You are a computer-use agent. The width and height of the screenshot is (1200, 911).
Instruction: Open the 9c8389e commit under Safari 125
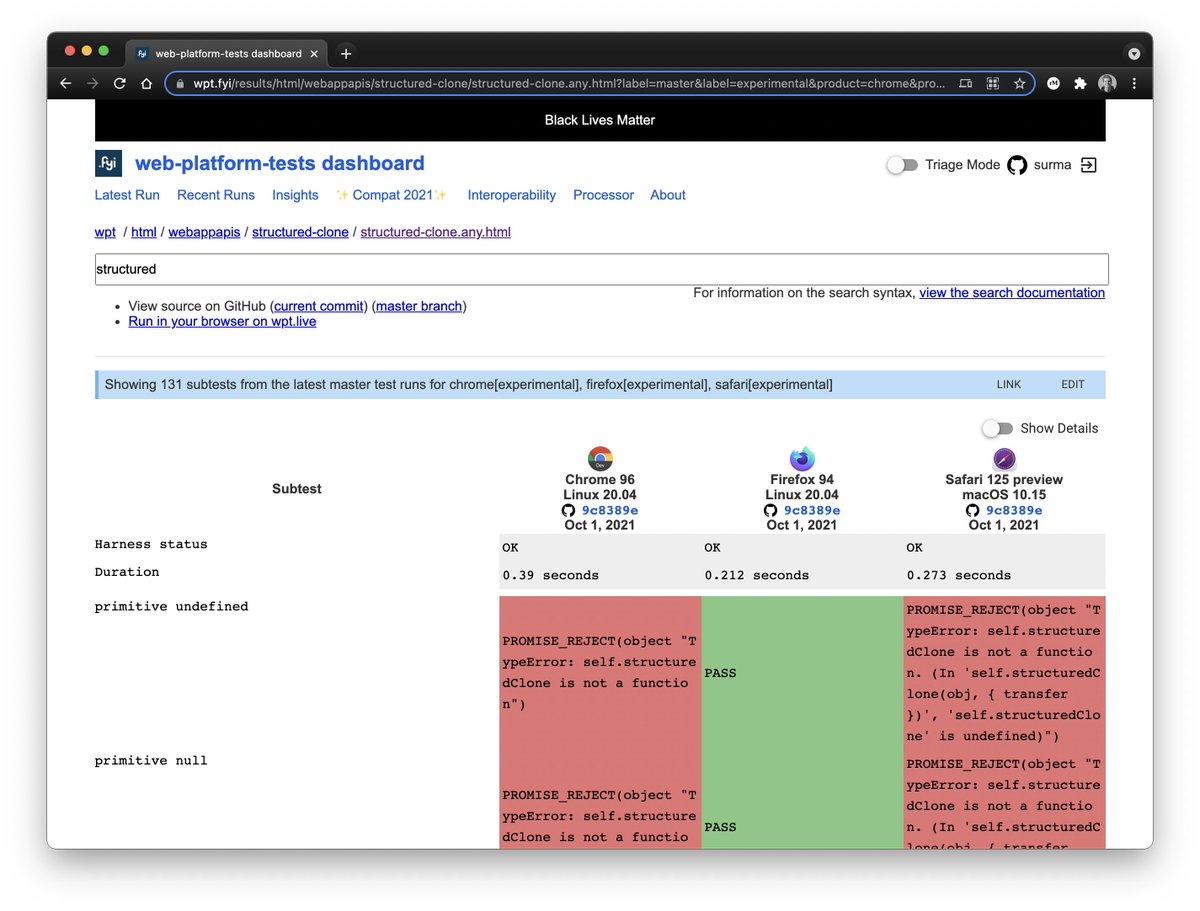pyautogui.click(x=1013, y=510)
